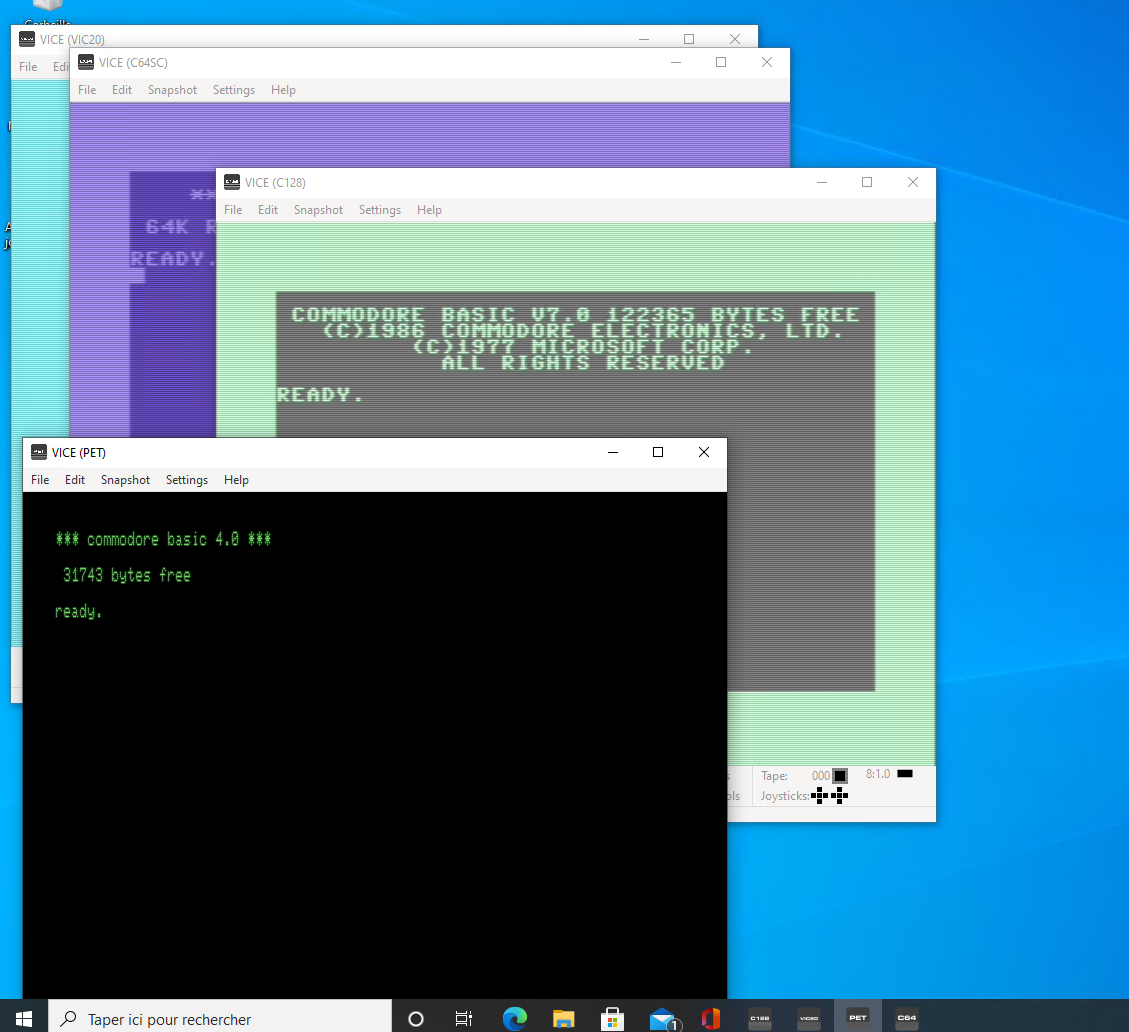1129x1032 pixels.
Task: Click the drive 8 LED indicator
Action: [905, 774]
